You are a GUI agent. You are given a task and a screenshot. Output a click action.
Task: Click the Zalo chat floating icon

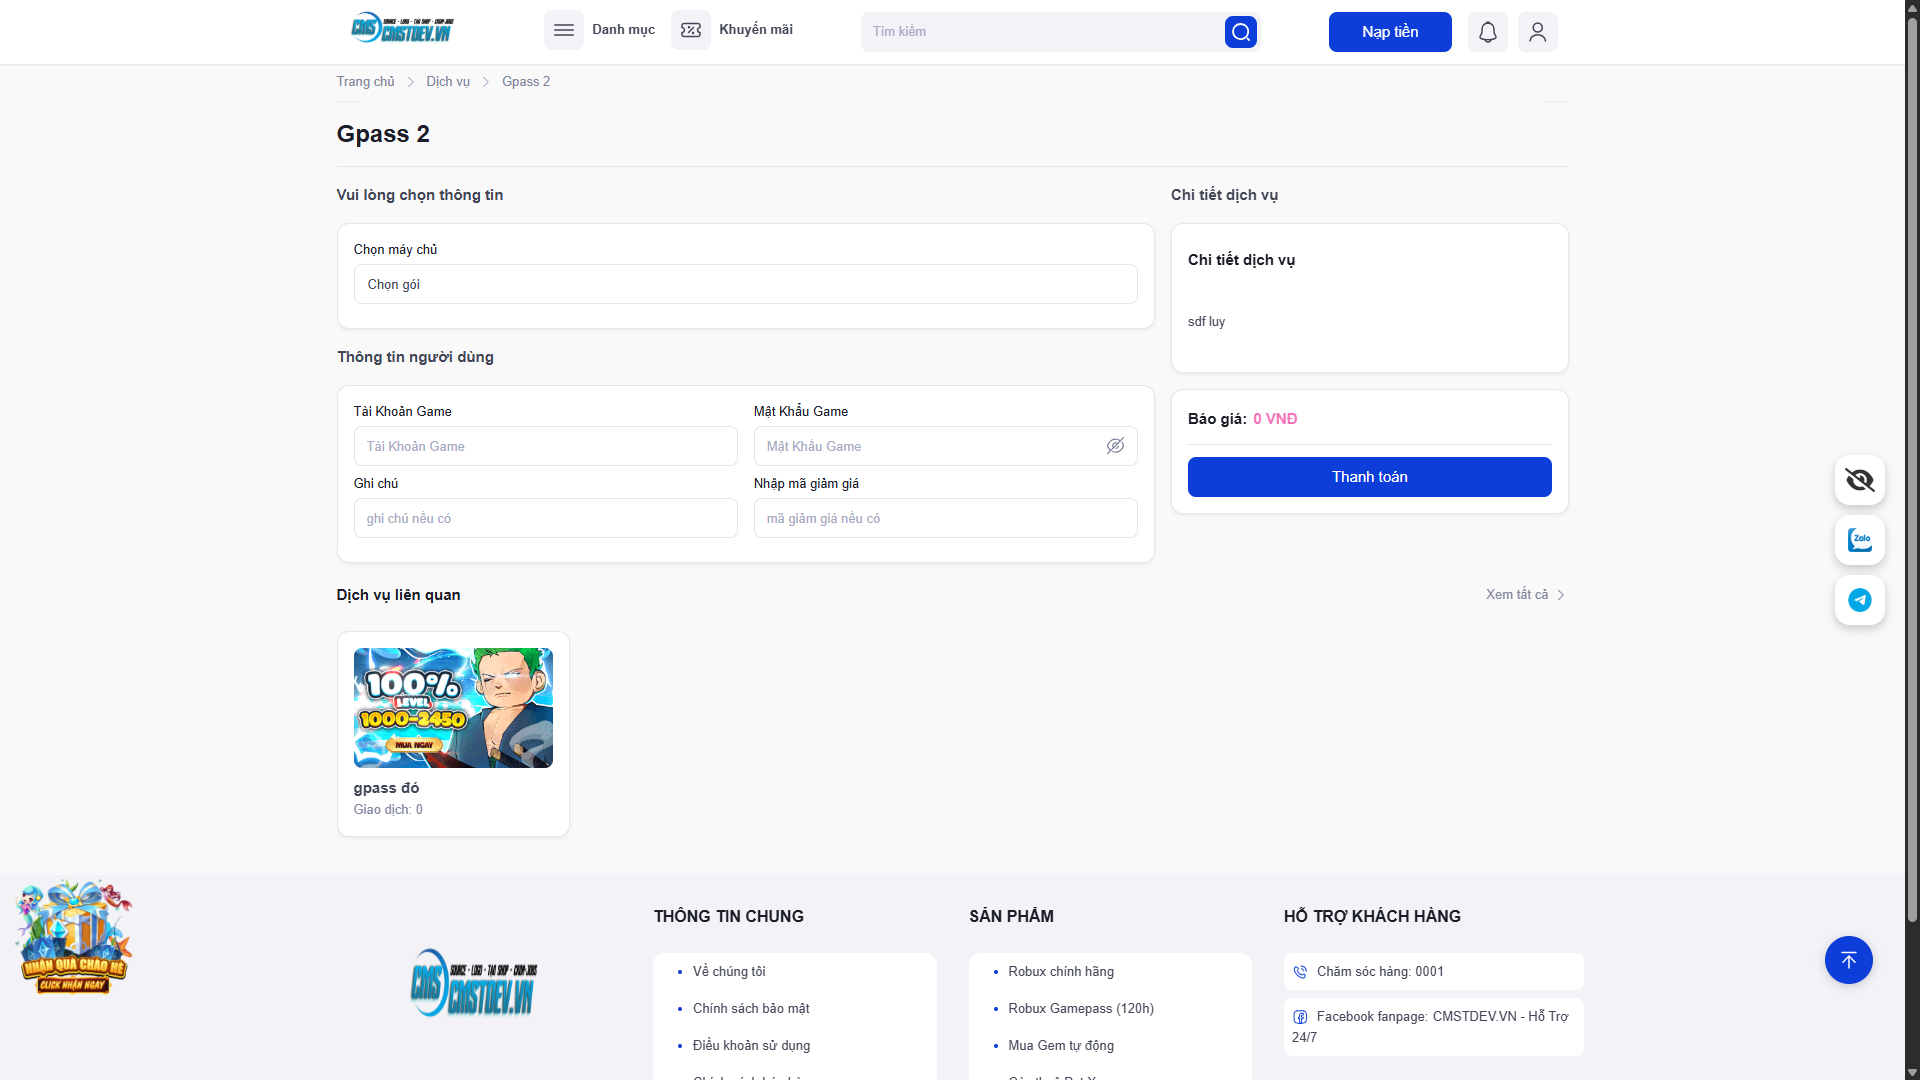click(x=1859, y=540)
